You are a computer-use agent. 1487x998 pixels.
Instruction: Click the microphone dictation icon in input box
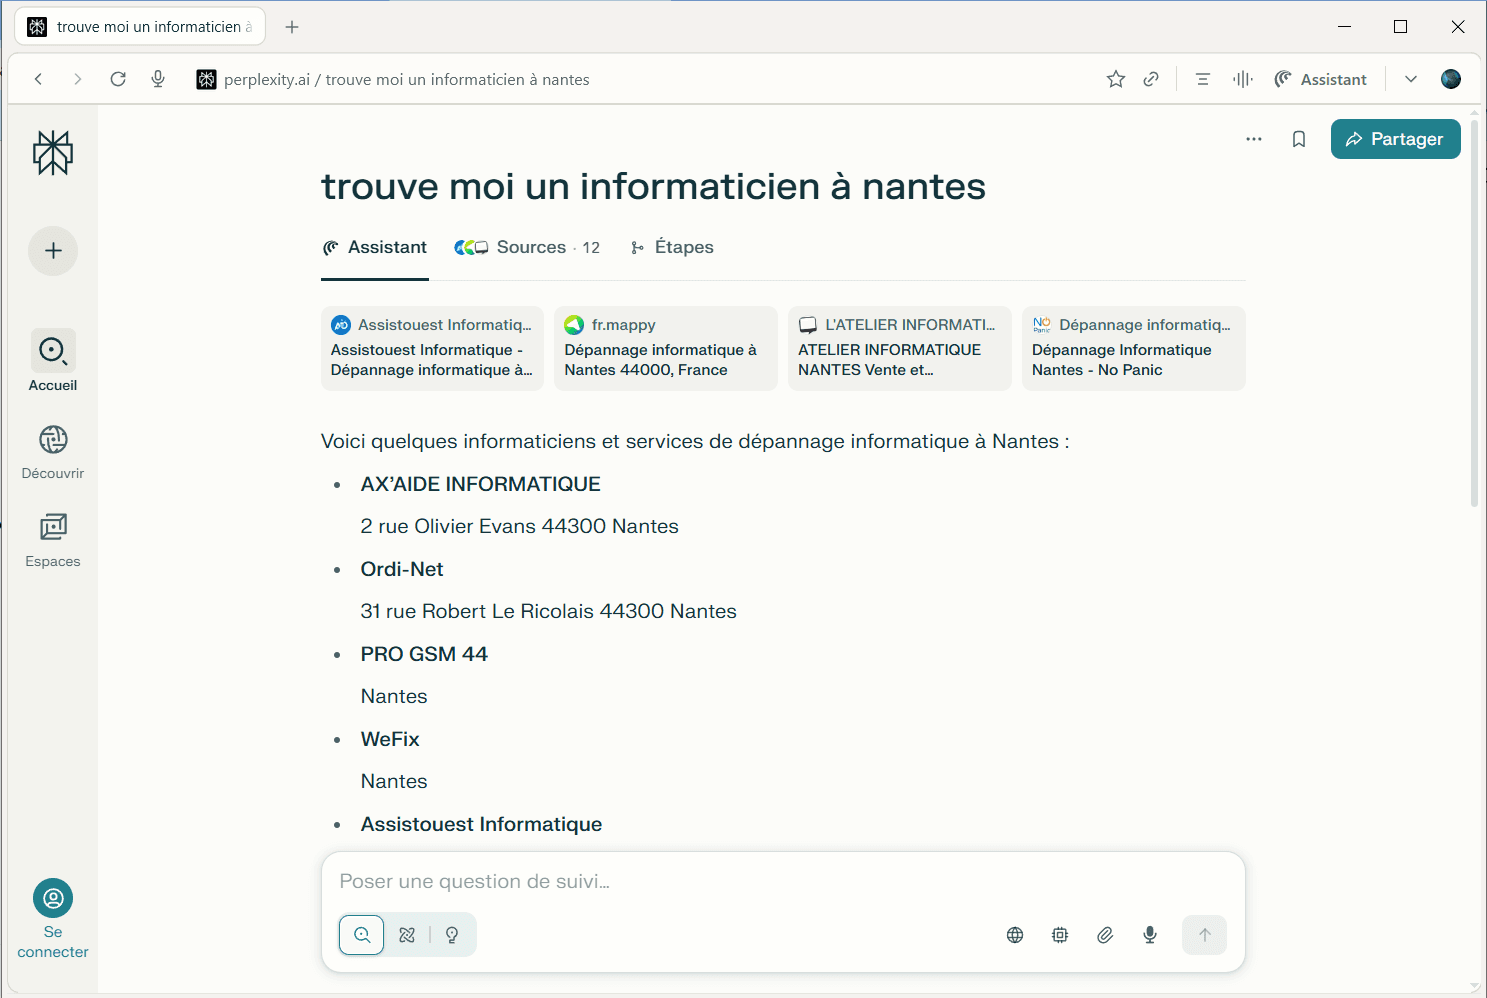(x=1150, y=935)
